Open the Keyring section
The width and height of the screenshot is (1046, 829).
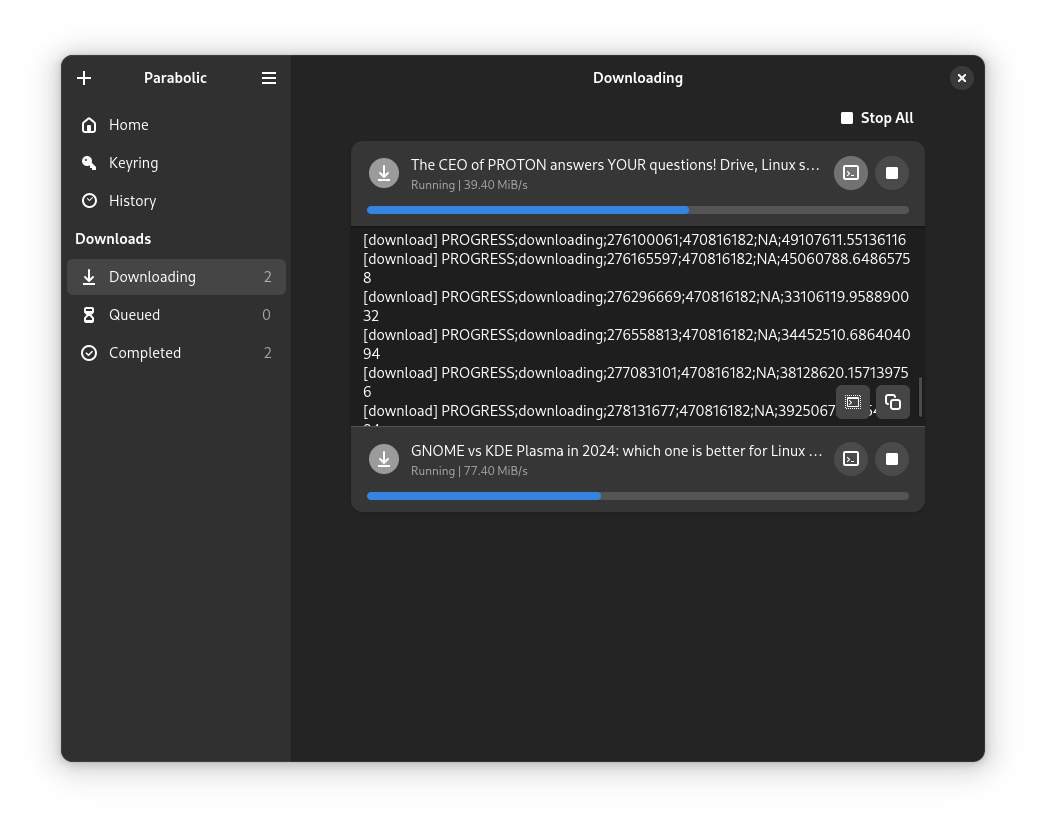[133, 162]
